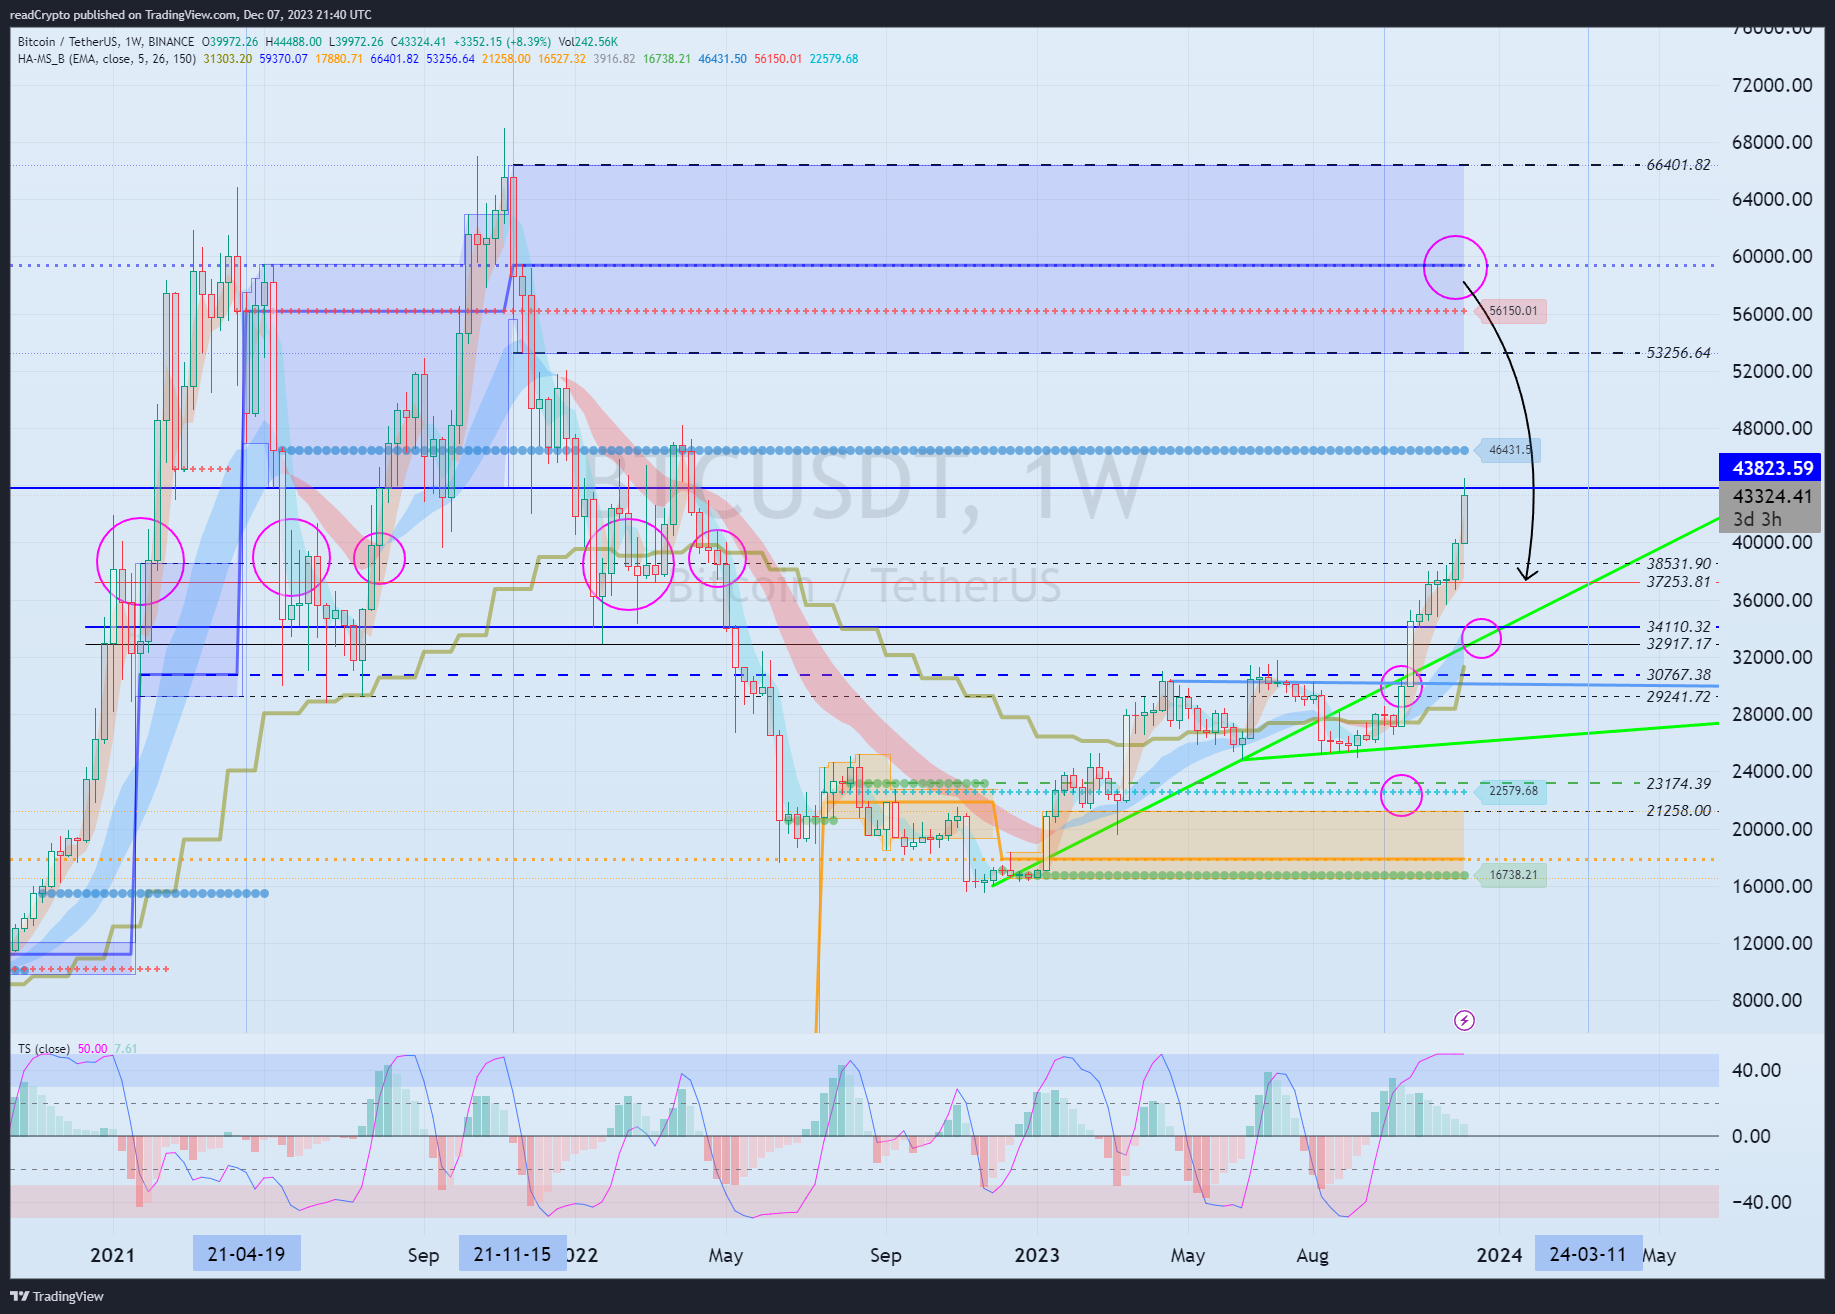Click the 17880.71 value in the HA-MS_B legend

point(339,59)
